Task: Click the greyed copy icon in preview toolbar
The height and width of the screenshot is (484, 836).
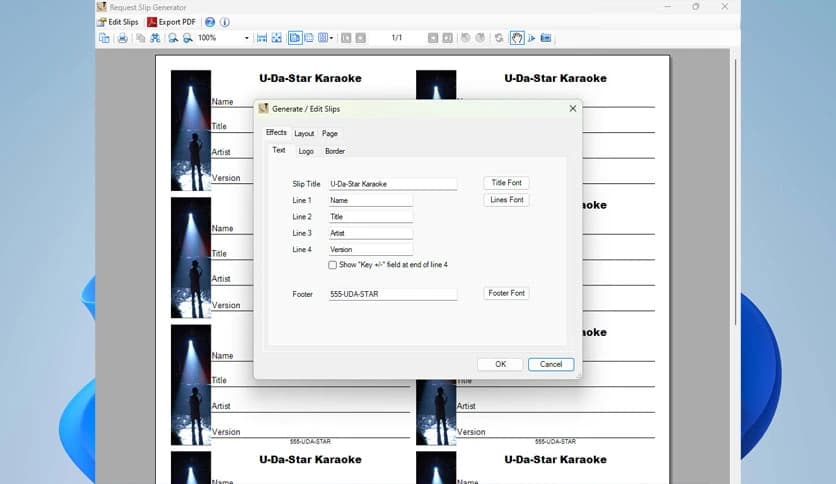Action: tap(140, 38)
